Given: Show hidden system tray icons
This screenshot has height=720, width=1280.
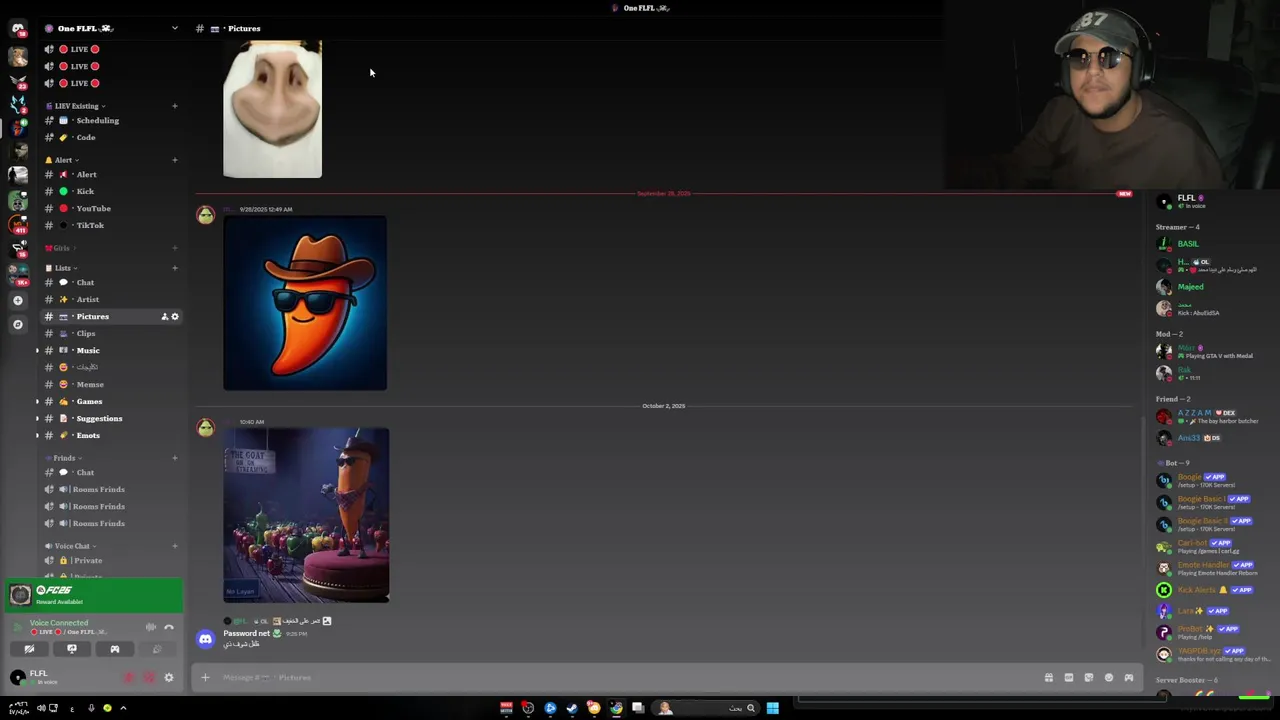Looking at the screenshot, I should pyautogui.click(x=123, y=708).
